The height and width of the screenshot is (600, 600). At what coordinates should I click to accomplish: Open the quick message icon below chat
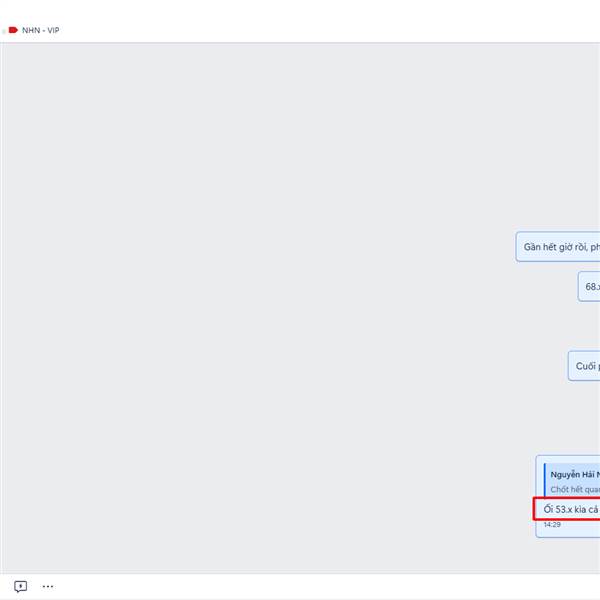pos(21,586)
